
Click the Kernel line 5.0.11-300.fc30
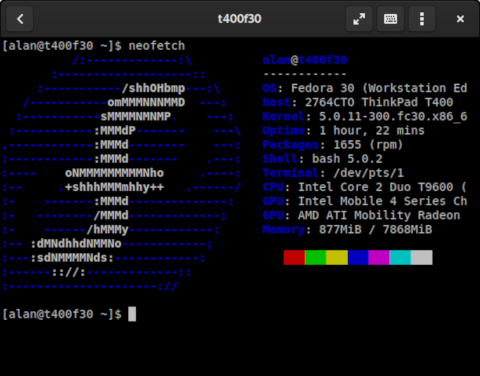click(x=365, y=116)
